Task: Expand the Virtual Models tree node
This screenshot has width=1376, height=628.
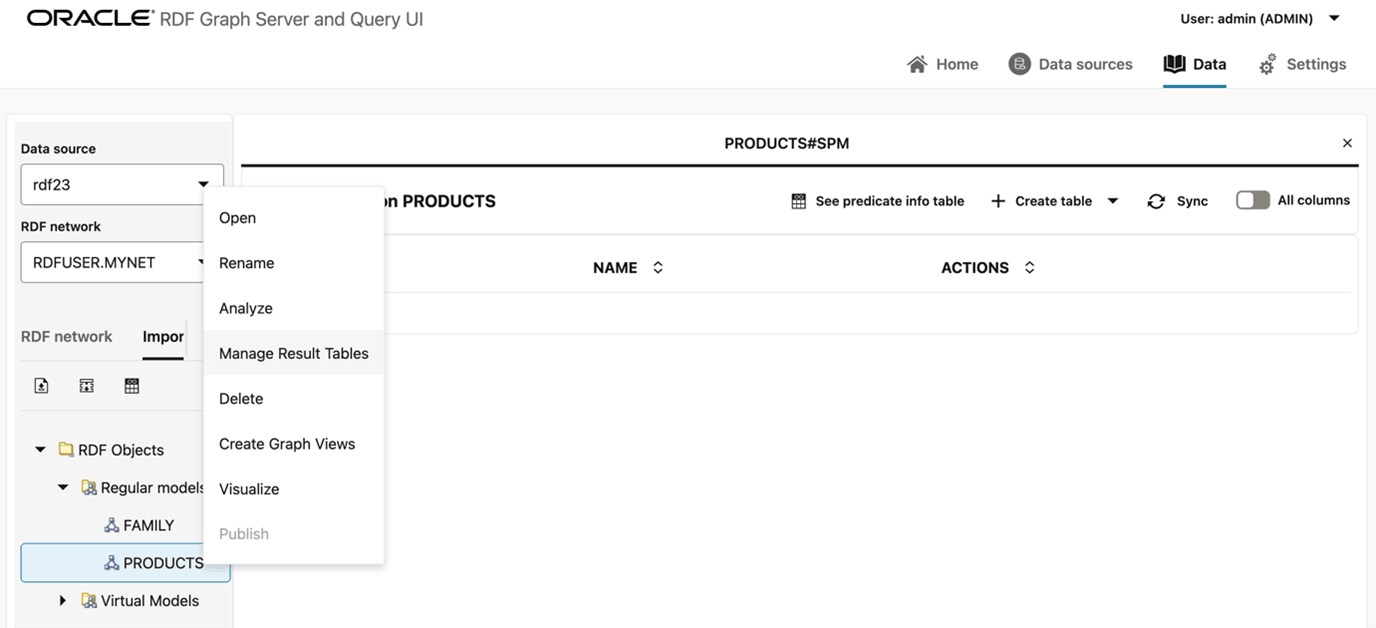Action: (x=63, y=601)
